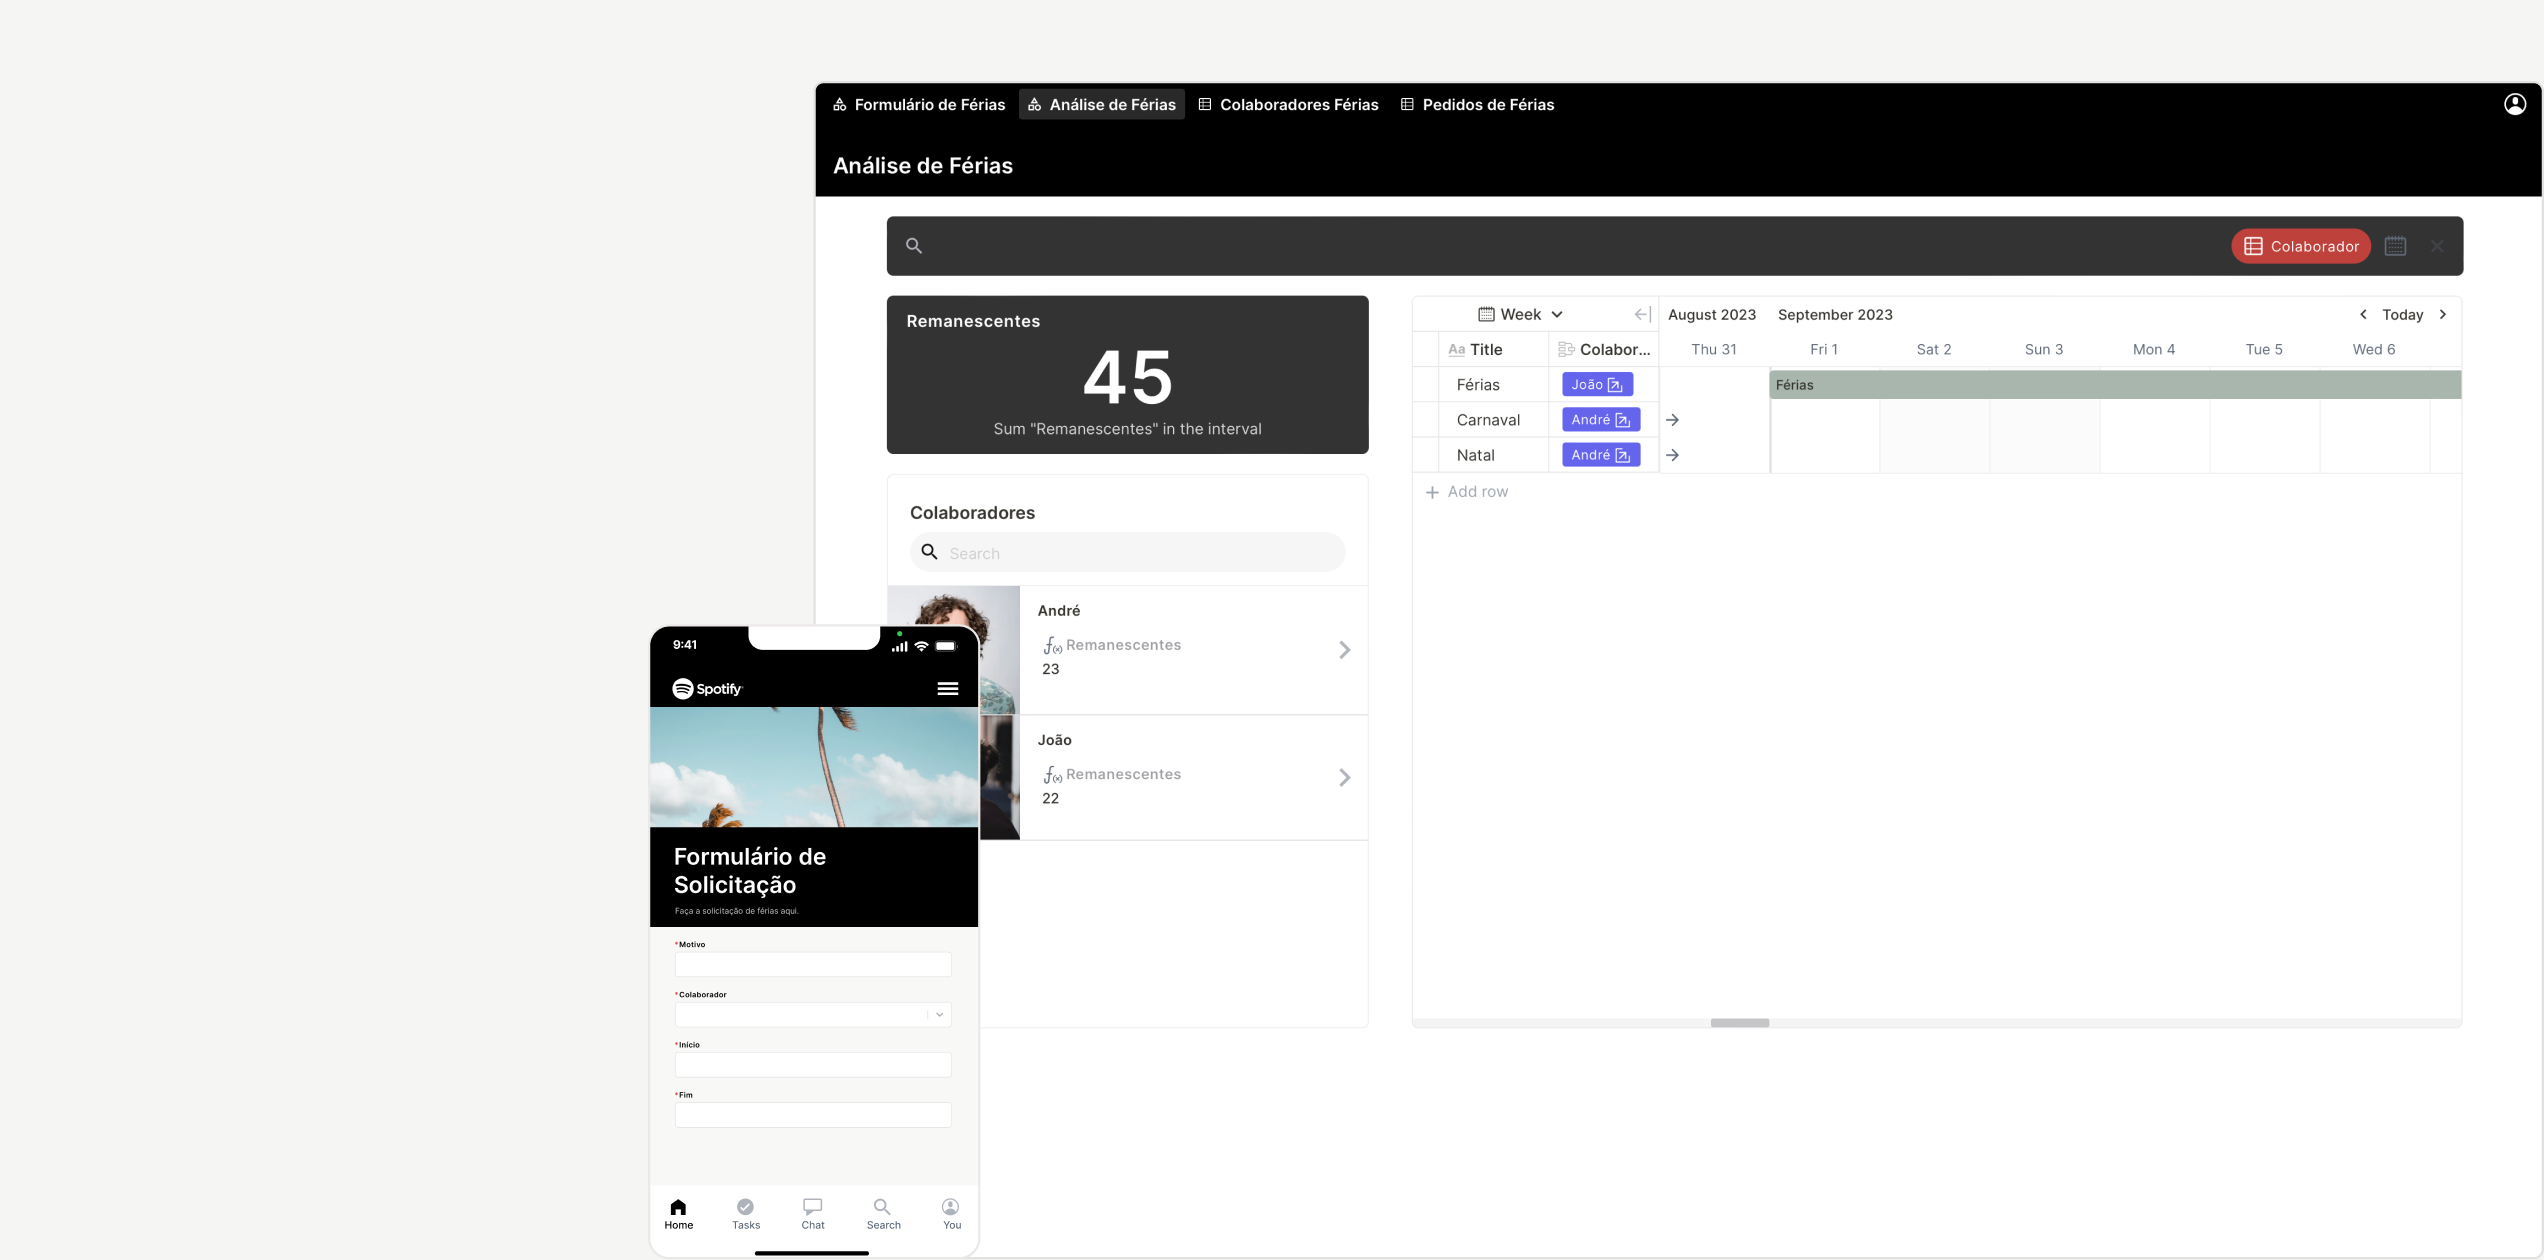Open the hamburger menu in mobile preview

point(947,688)
